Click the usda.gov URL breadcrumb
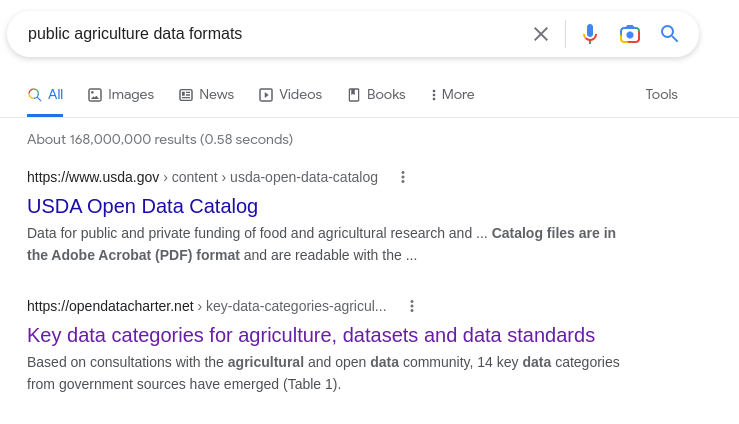 (202, 177)
